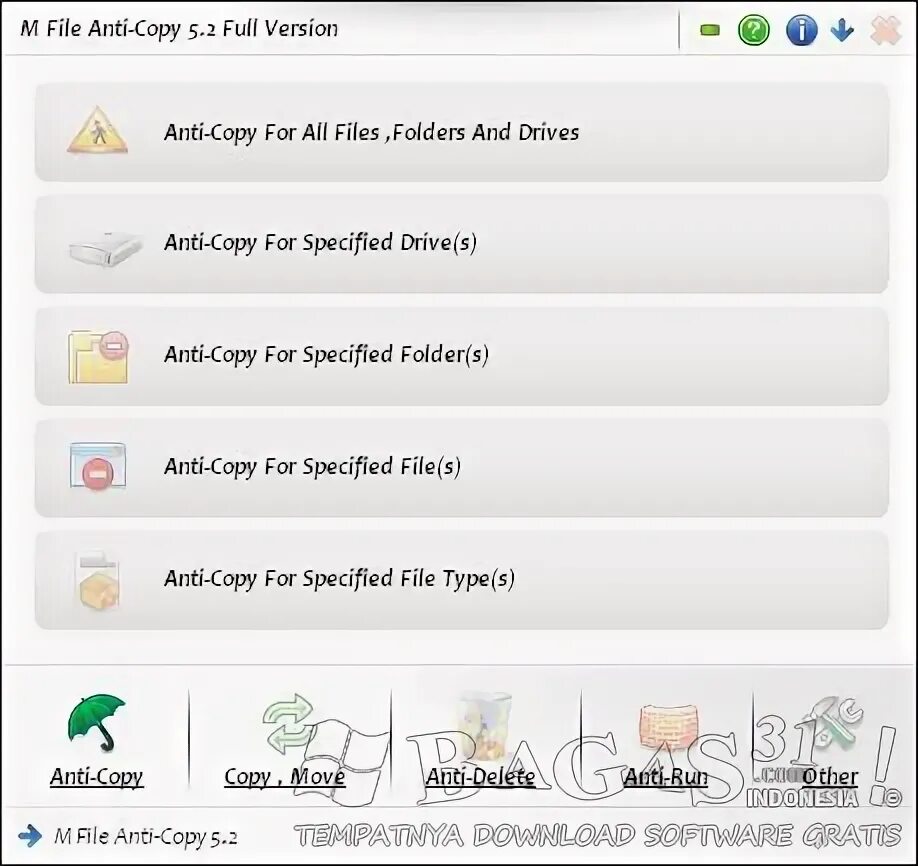
Task: Open the blue info icon
Action: [801, 30]
